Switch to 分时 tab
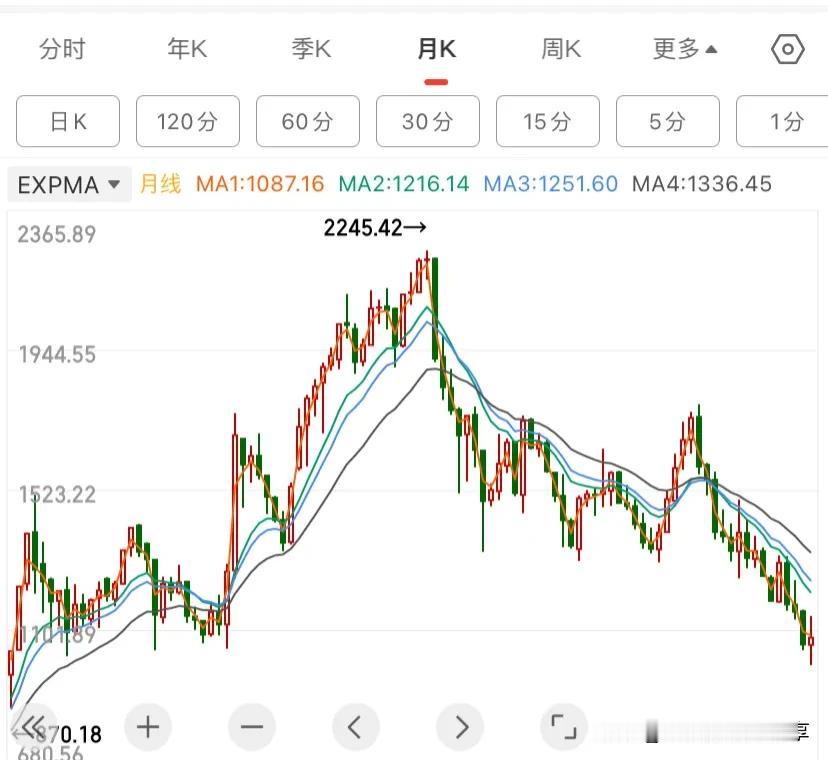This screenshot has height=760, width=828. click(x=62, y=49)
